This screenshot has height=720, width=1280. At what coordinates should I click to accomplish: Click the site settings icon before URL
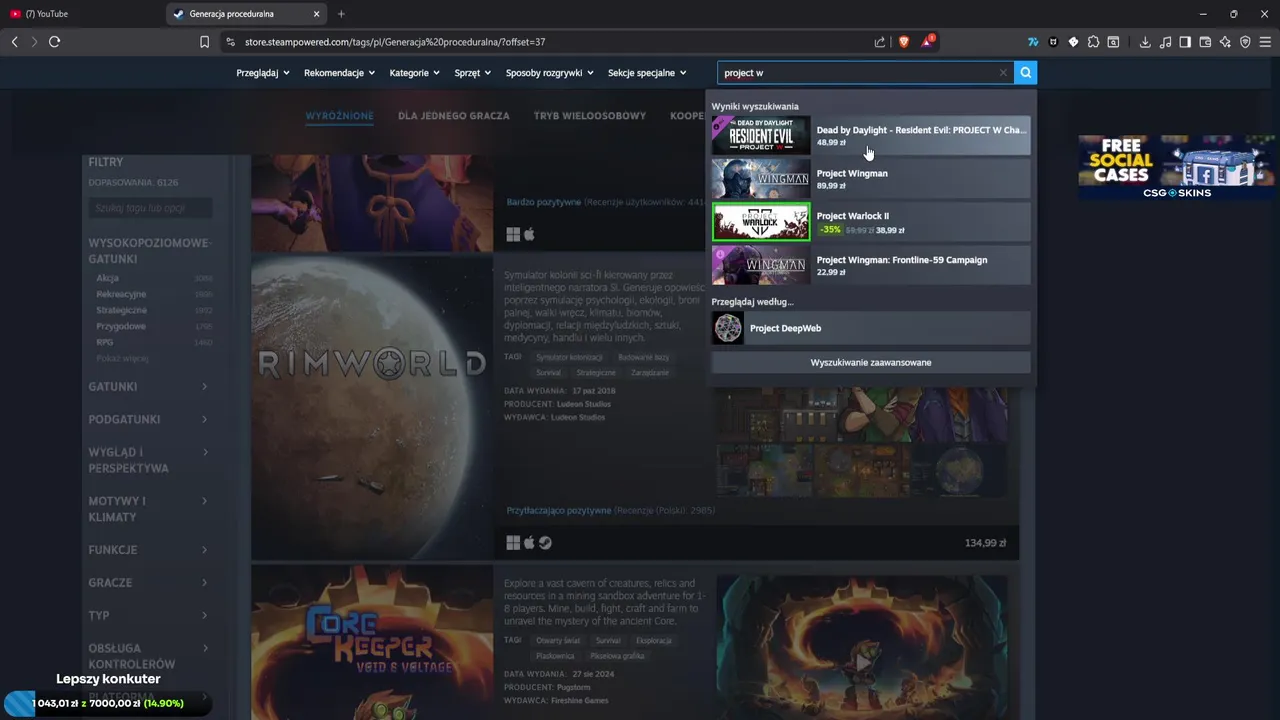point(231,42)
